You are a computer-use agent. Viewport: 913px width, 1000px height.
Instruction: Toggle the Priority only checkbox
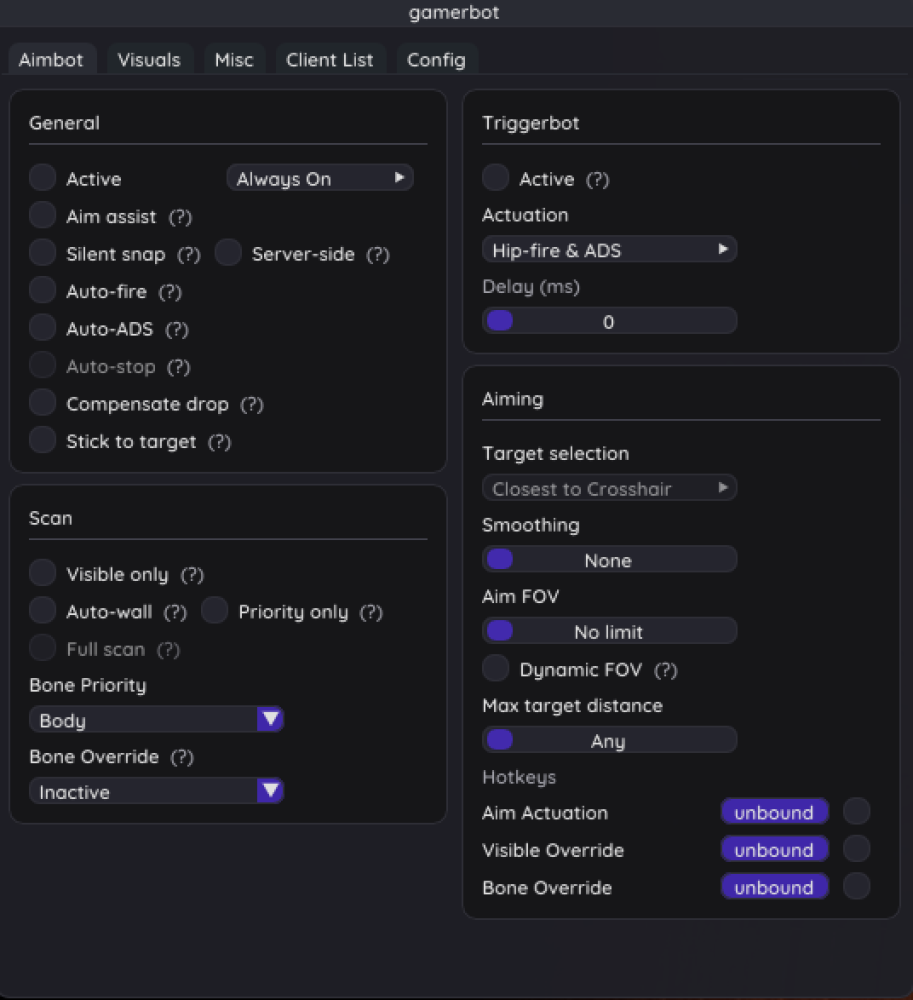[215, 611]
